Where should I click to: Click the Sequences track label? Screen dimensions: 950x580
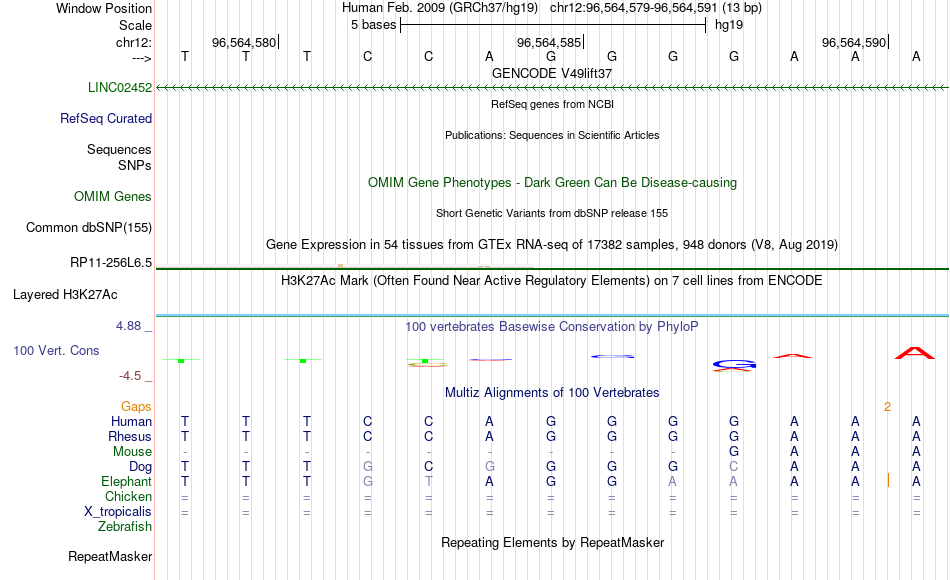coord(119,149)
